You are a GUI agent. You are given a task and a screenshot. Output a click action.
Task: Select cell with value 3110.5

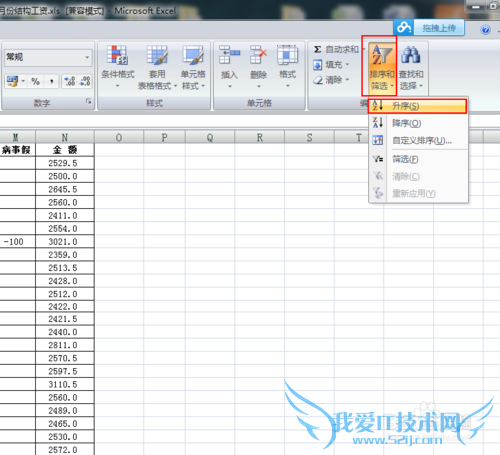pyautogui.click(x=65, y=384)
